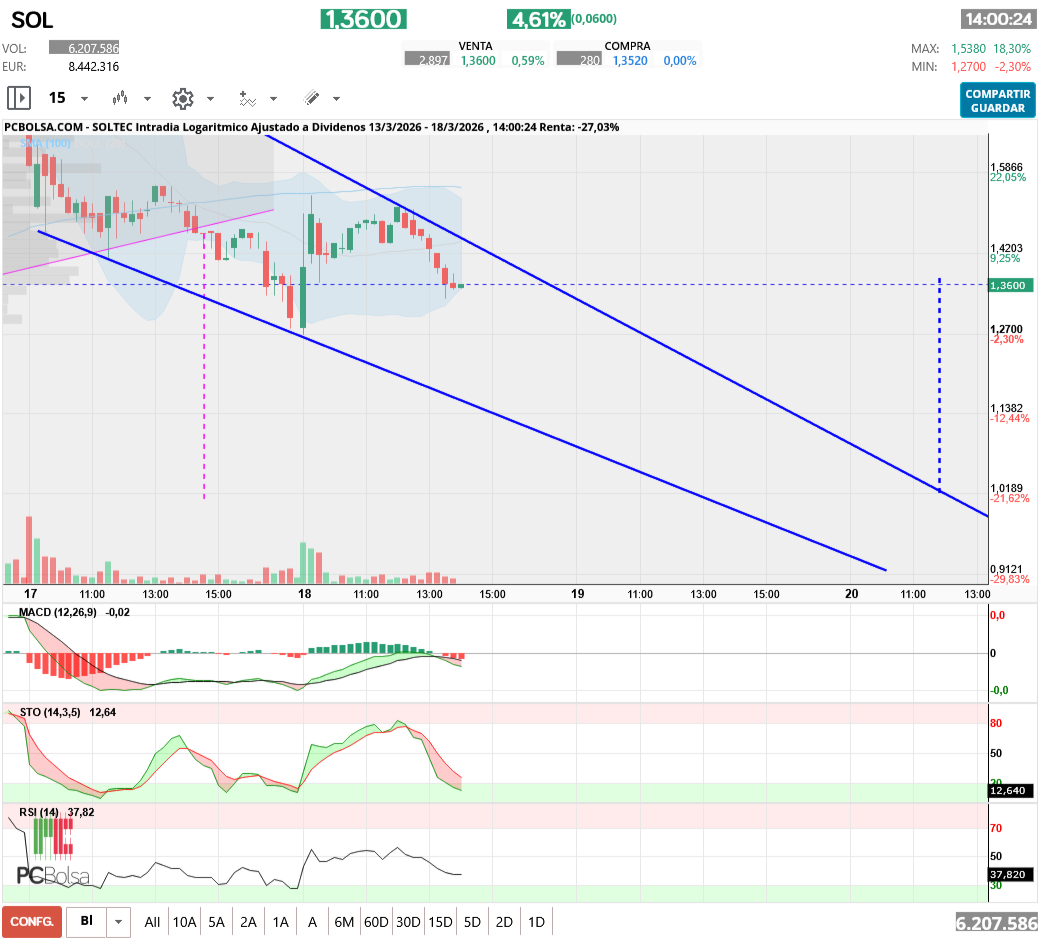Expand the drawing tools dropdown arrow
Viewport: 1051px width, 943px height.
336,98
